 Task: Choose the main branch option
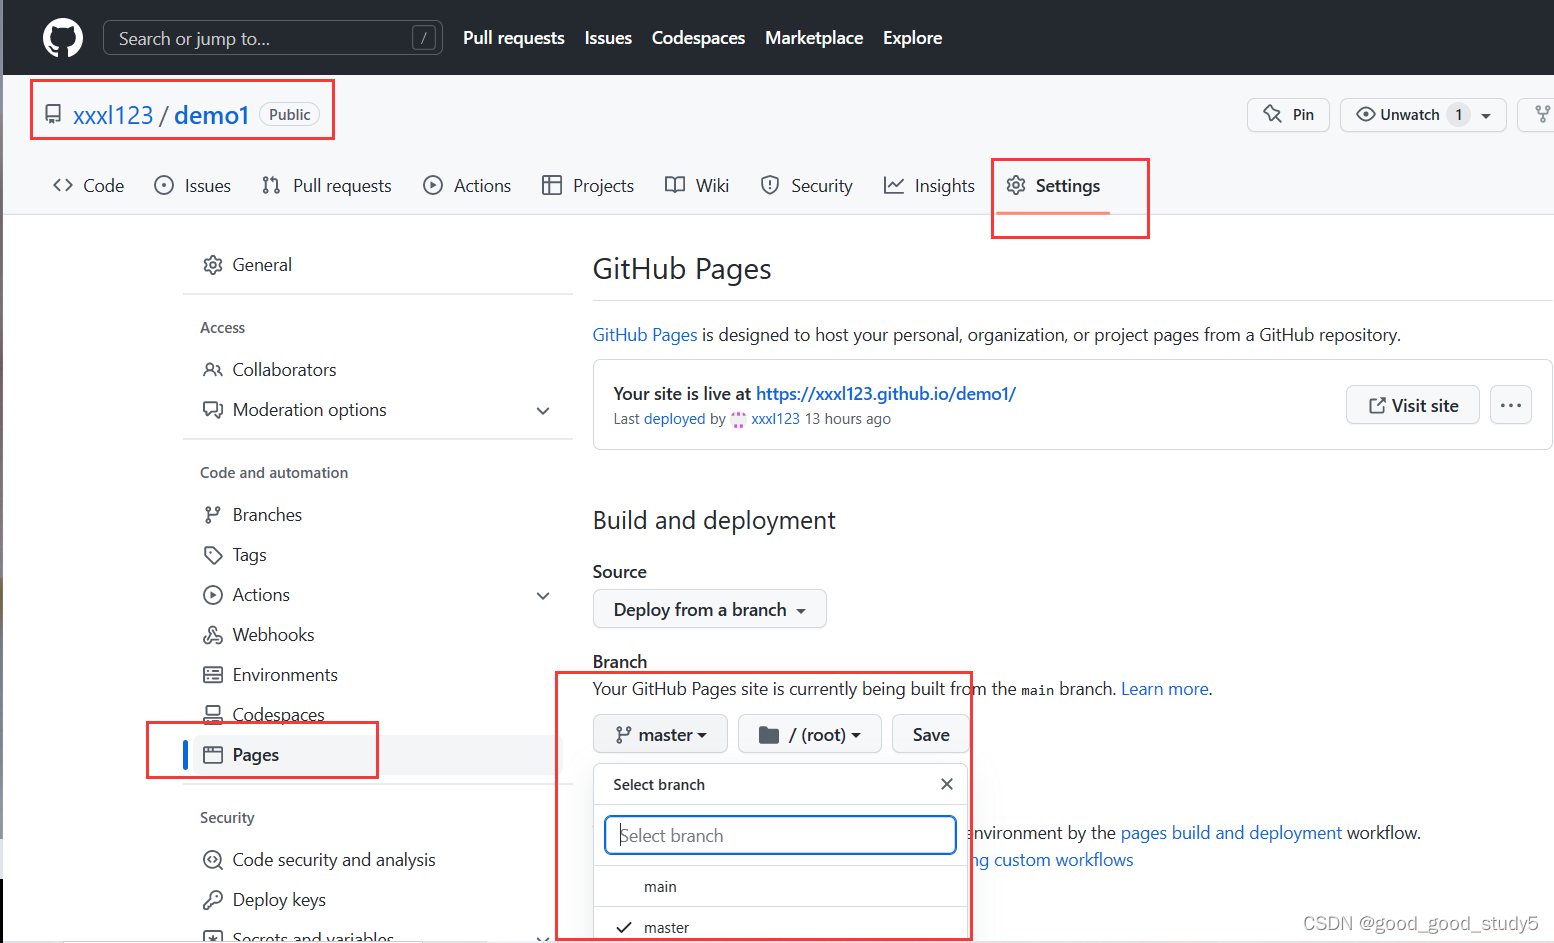click(780, 887)
